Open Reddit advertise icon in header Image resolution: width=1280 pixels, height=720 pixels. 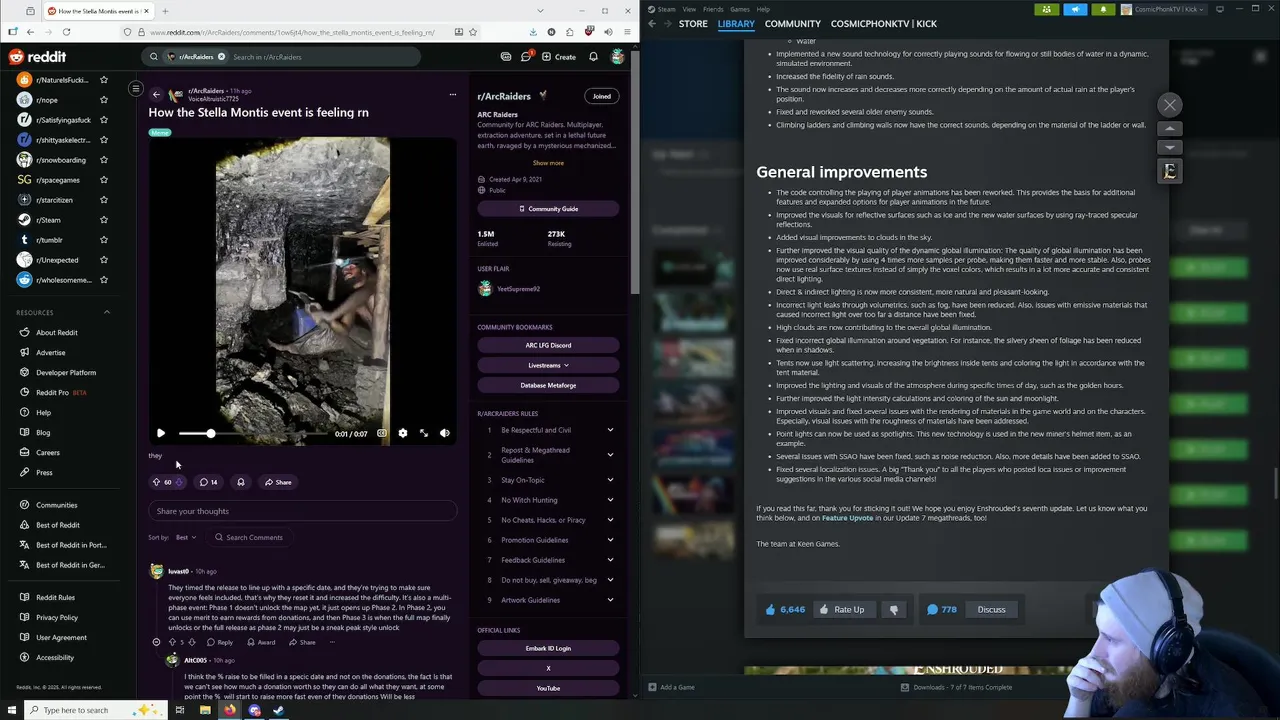click(x=506, y=57)
